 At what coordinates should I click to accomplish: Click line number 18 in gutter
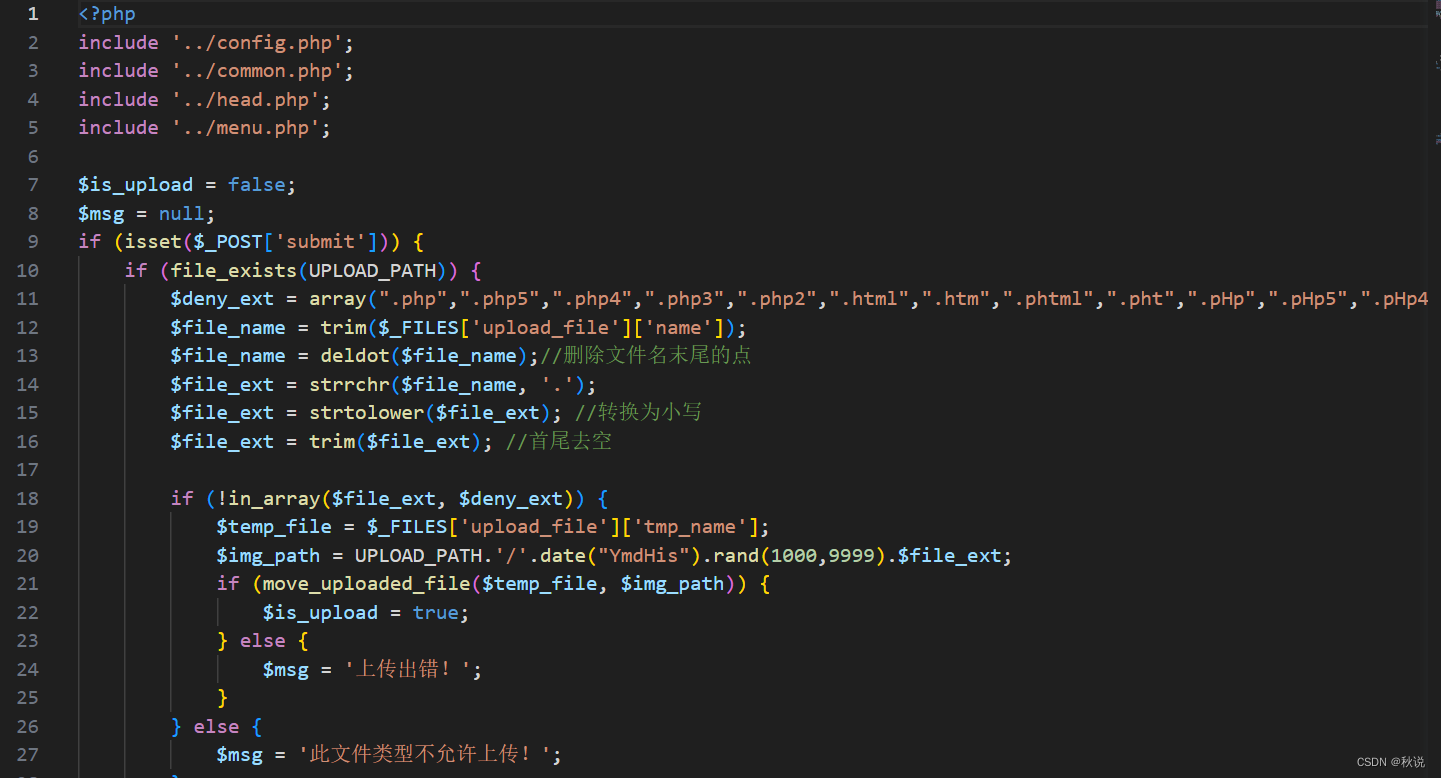click(28, 499)
